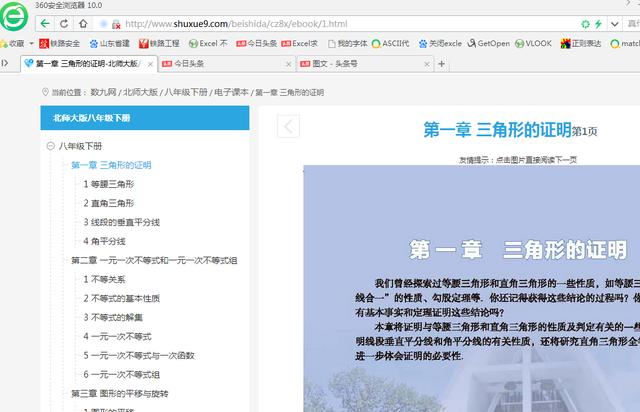The width and height of the screenshot is (640, 412).
Task: Open section 3 线段的垂直平分线
Action: tap(122, 222)
